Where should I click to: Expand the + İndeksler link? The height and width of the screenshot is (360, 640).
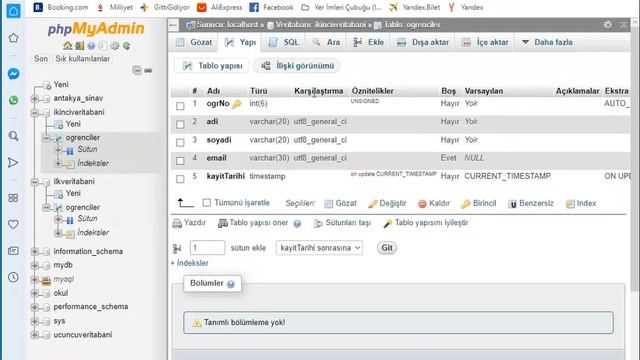pyautogui.click(x=189, y=263)
